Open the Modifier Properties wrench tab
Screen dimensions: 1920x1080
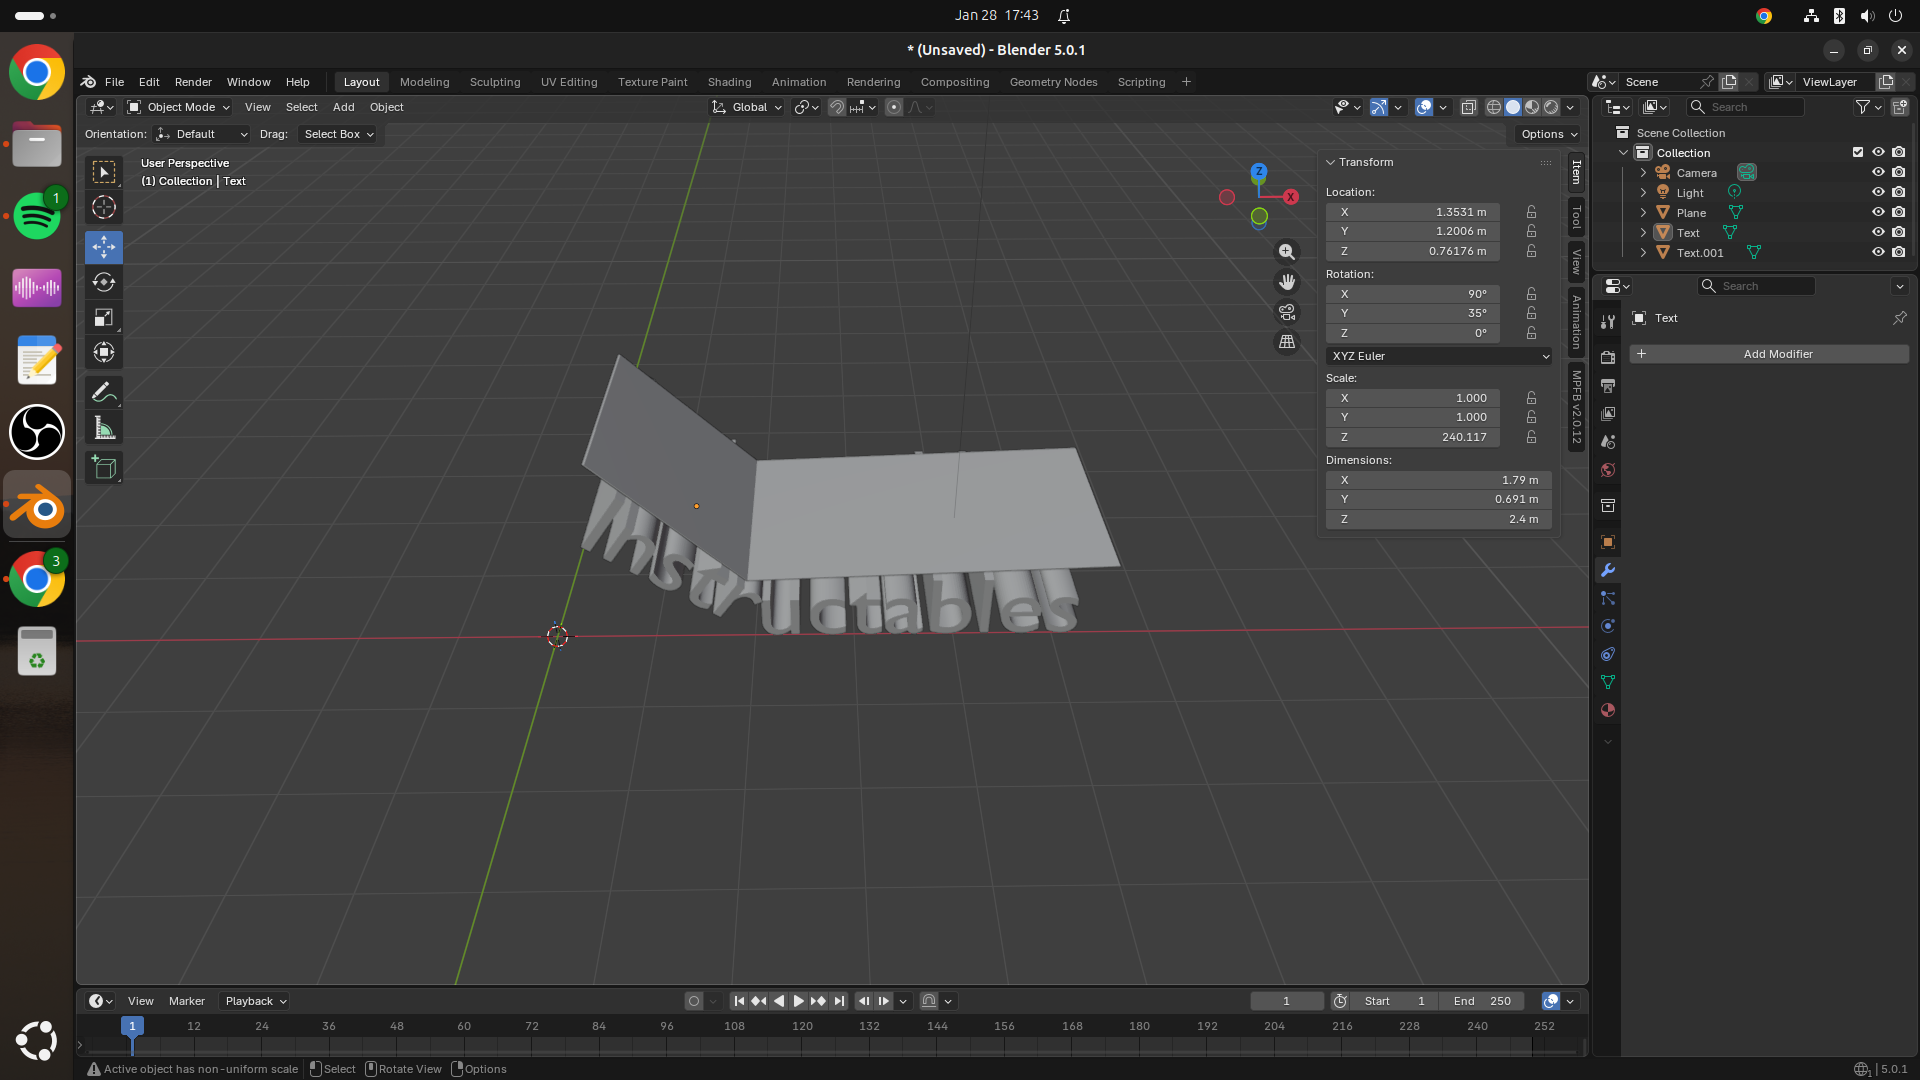tap(1608, 570)
